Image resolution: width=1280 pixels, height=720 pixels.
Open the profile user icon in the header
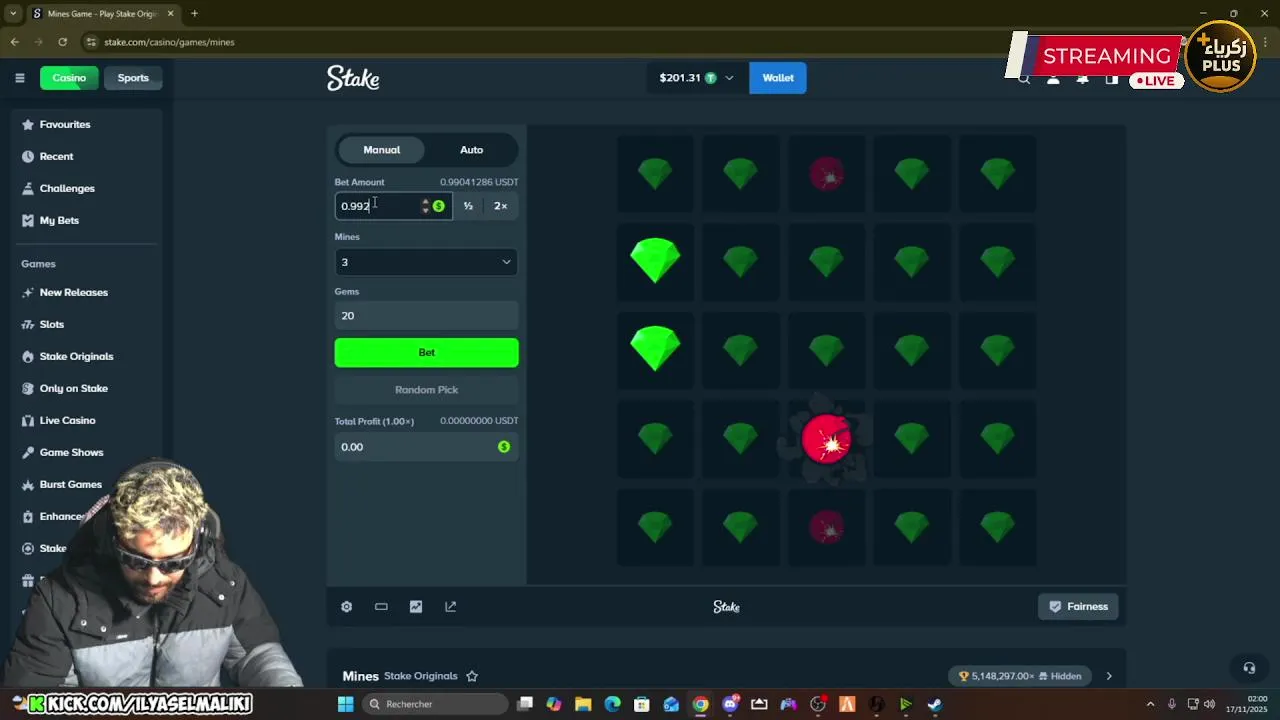(1053, 79)
